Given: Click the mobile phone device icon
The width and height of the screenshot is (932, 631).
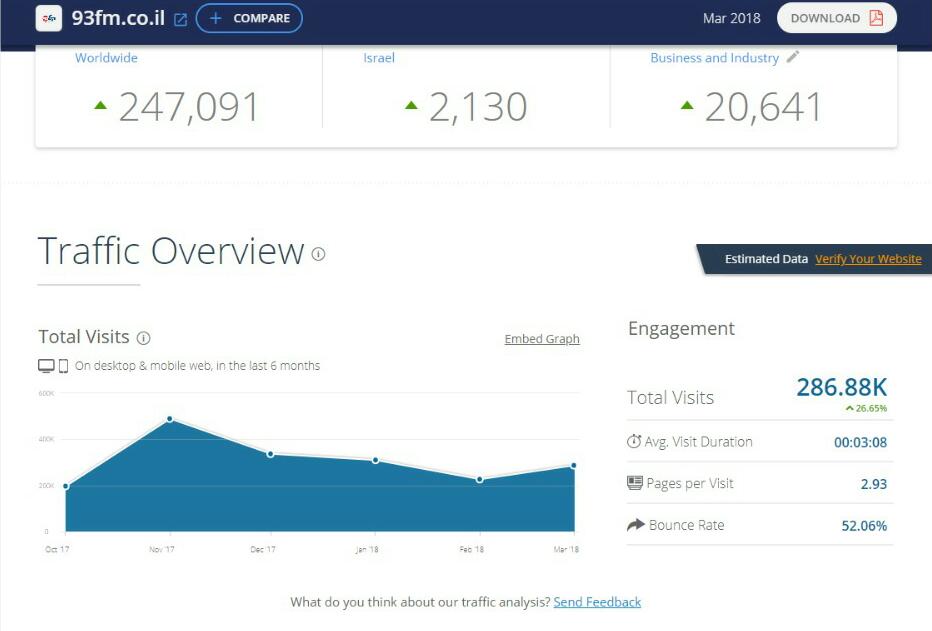Looking at the screenshot, I should click(x=63, y=366).
